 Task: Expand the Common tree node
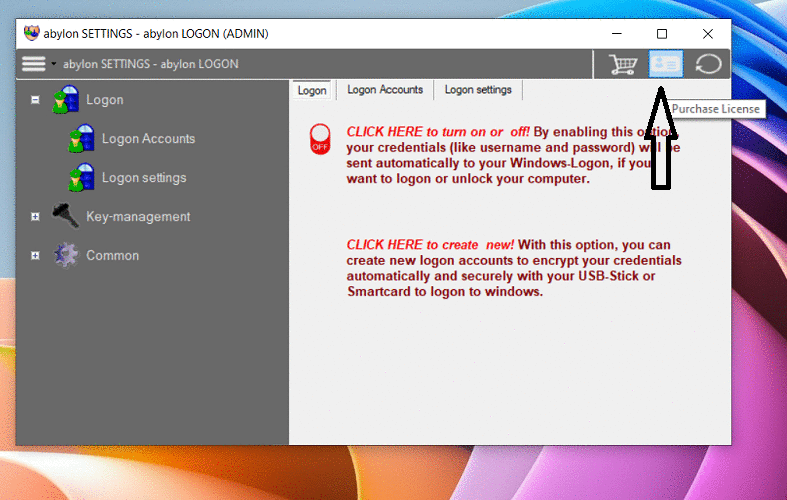[35, 256]
